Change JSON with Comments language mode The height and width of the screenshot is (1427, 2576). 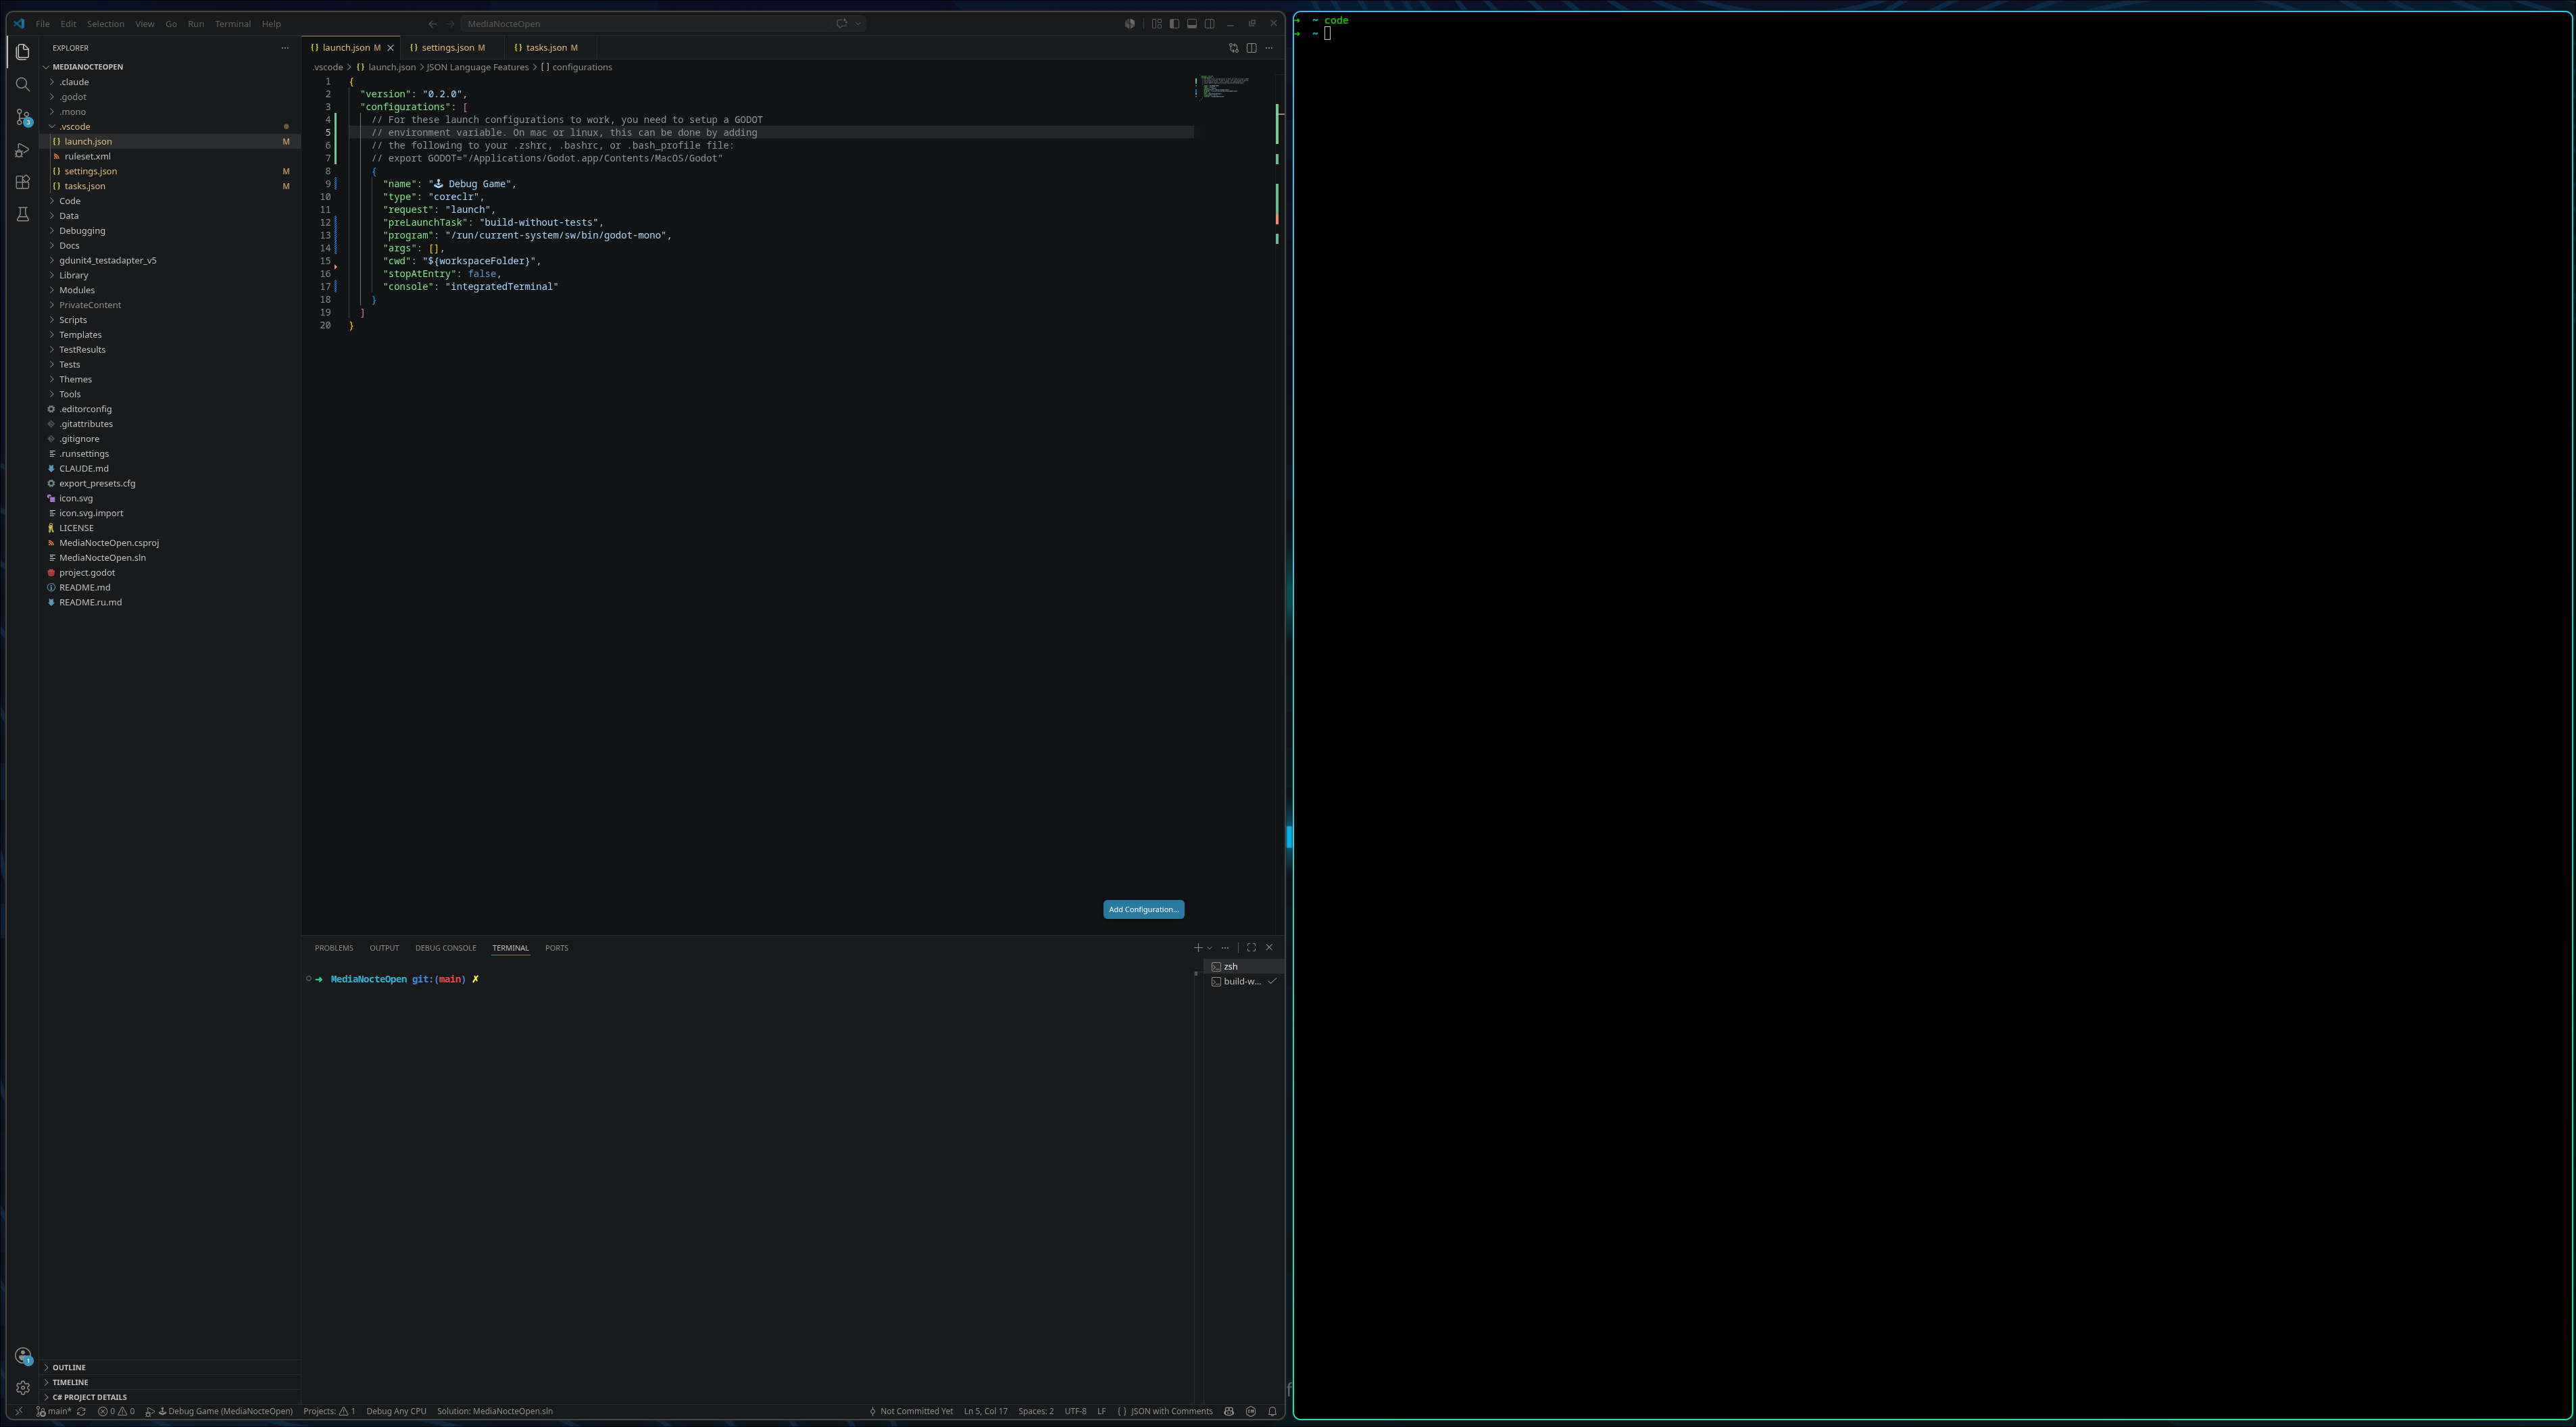[x=1165, y=1412]
